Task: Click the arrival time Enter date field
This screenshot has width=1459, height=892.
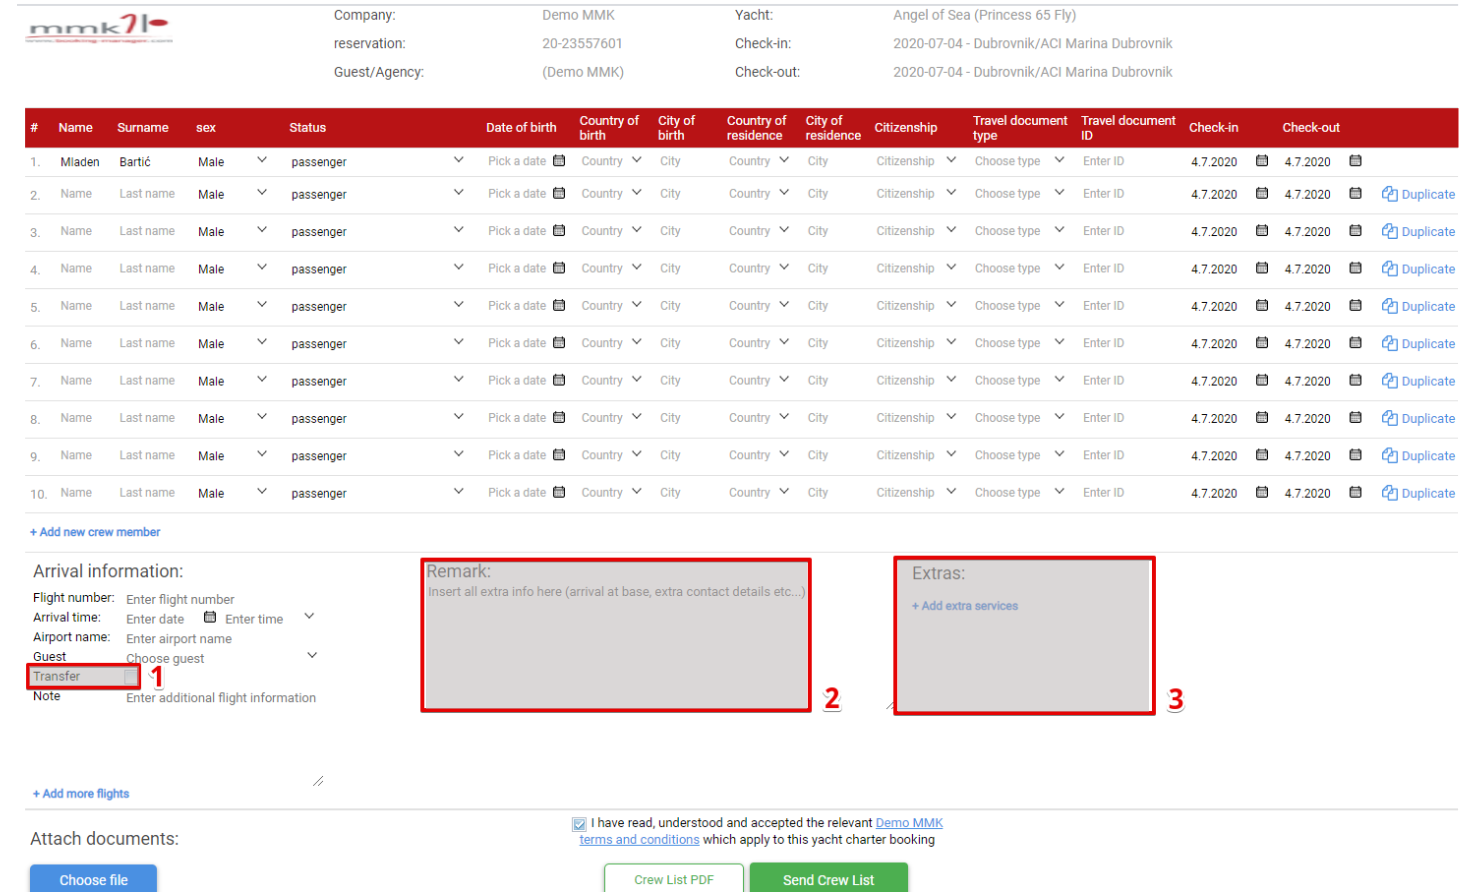Action: click(155, 619)
